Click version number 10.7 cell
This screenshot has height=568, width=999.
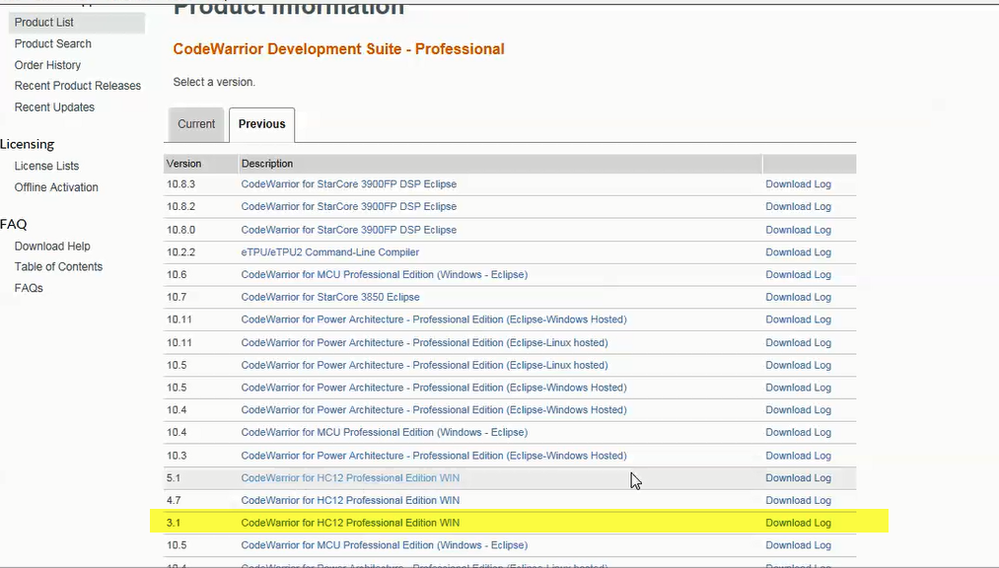coord(176,297)
